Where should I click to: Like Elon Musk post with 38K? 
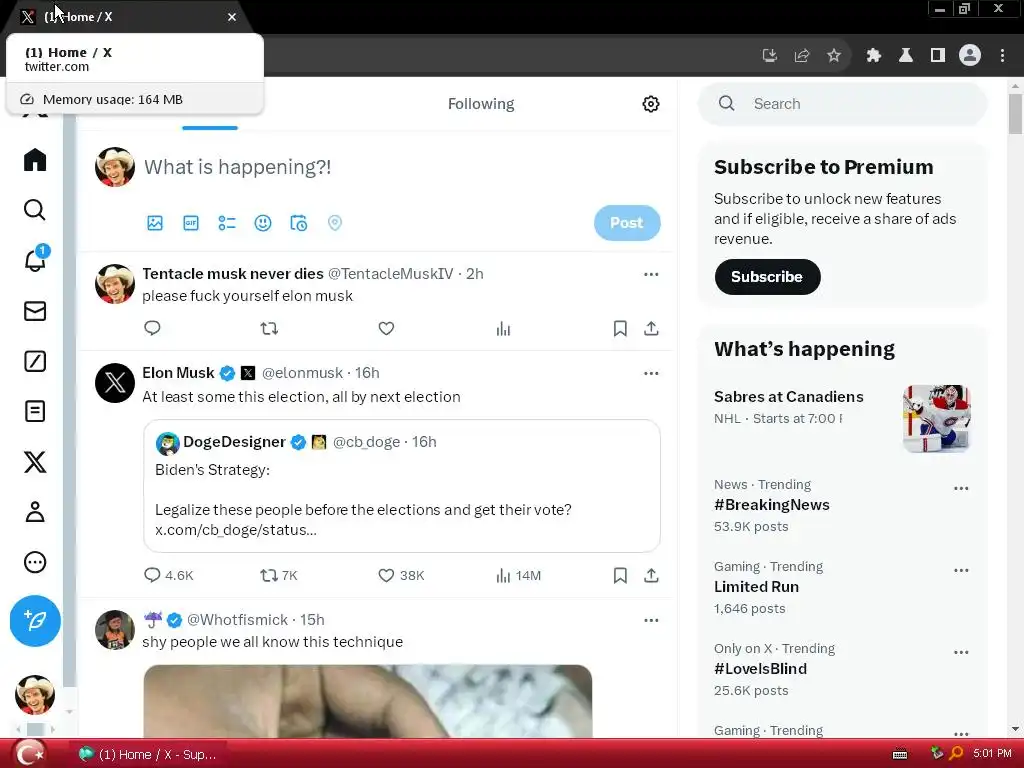tap(401, 575)
